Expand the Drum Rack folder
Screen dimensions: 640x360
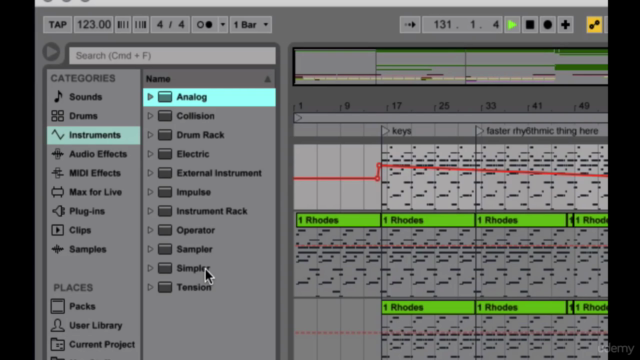150,135
